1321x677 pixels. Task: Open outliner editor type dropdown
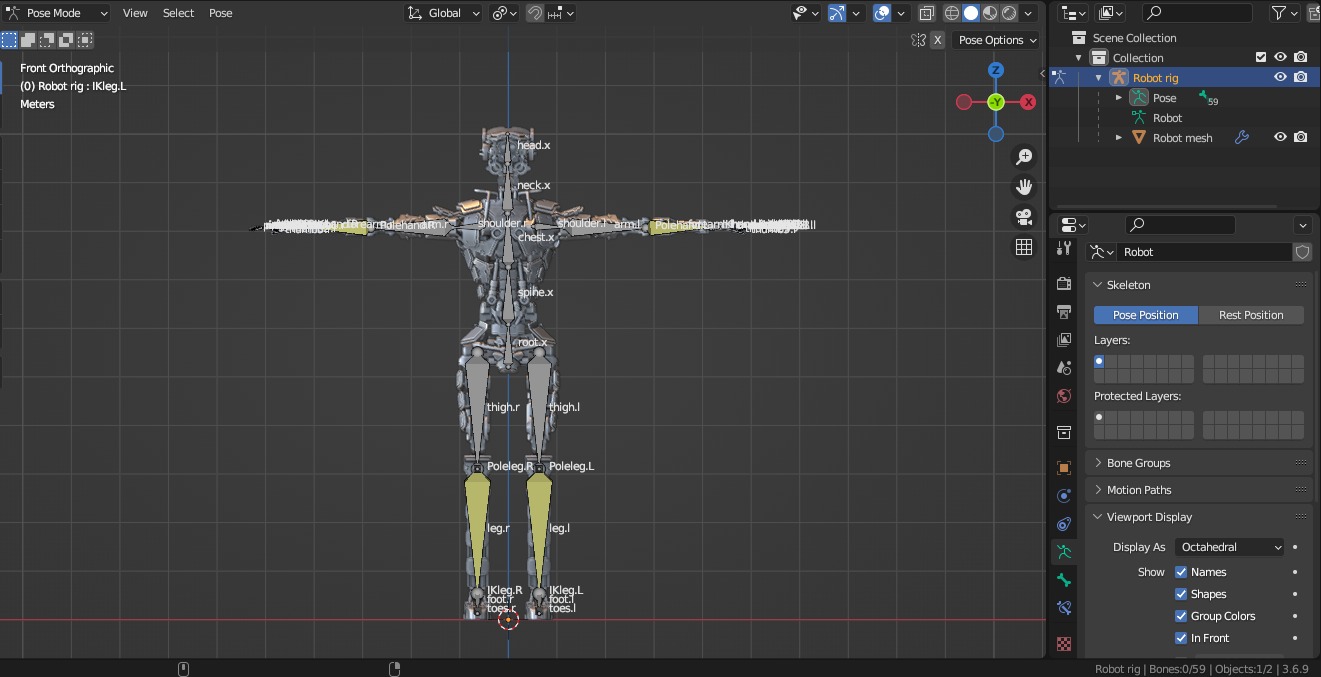[1074, 13]
